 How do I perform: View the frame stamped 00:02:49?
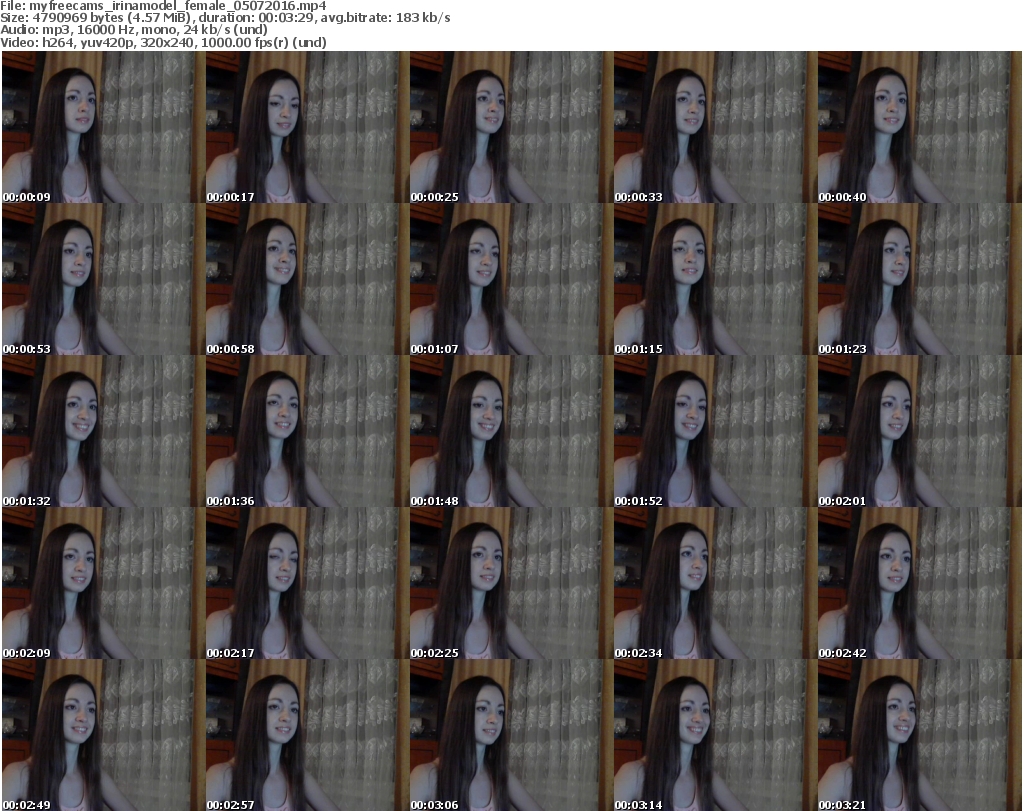103,735
